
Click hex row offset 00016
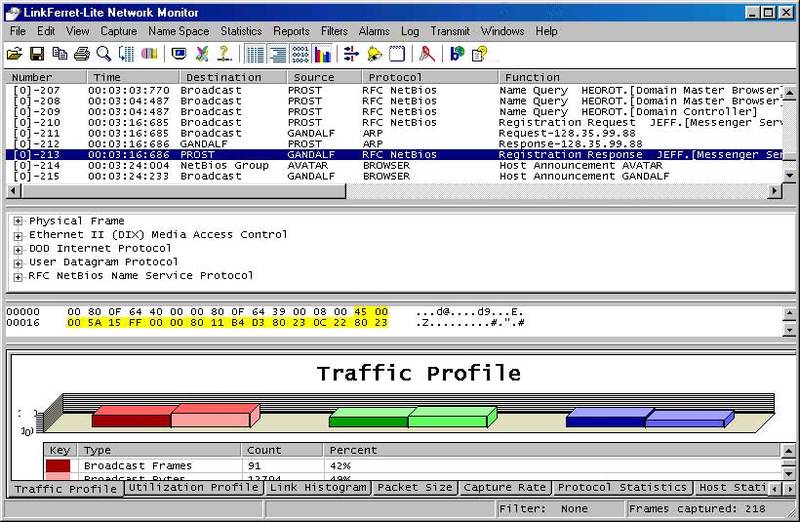coord(23,322)
